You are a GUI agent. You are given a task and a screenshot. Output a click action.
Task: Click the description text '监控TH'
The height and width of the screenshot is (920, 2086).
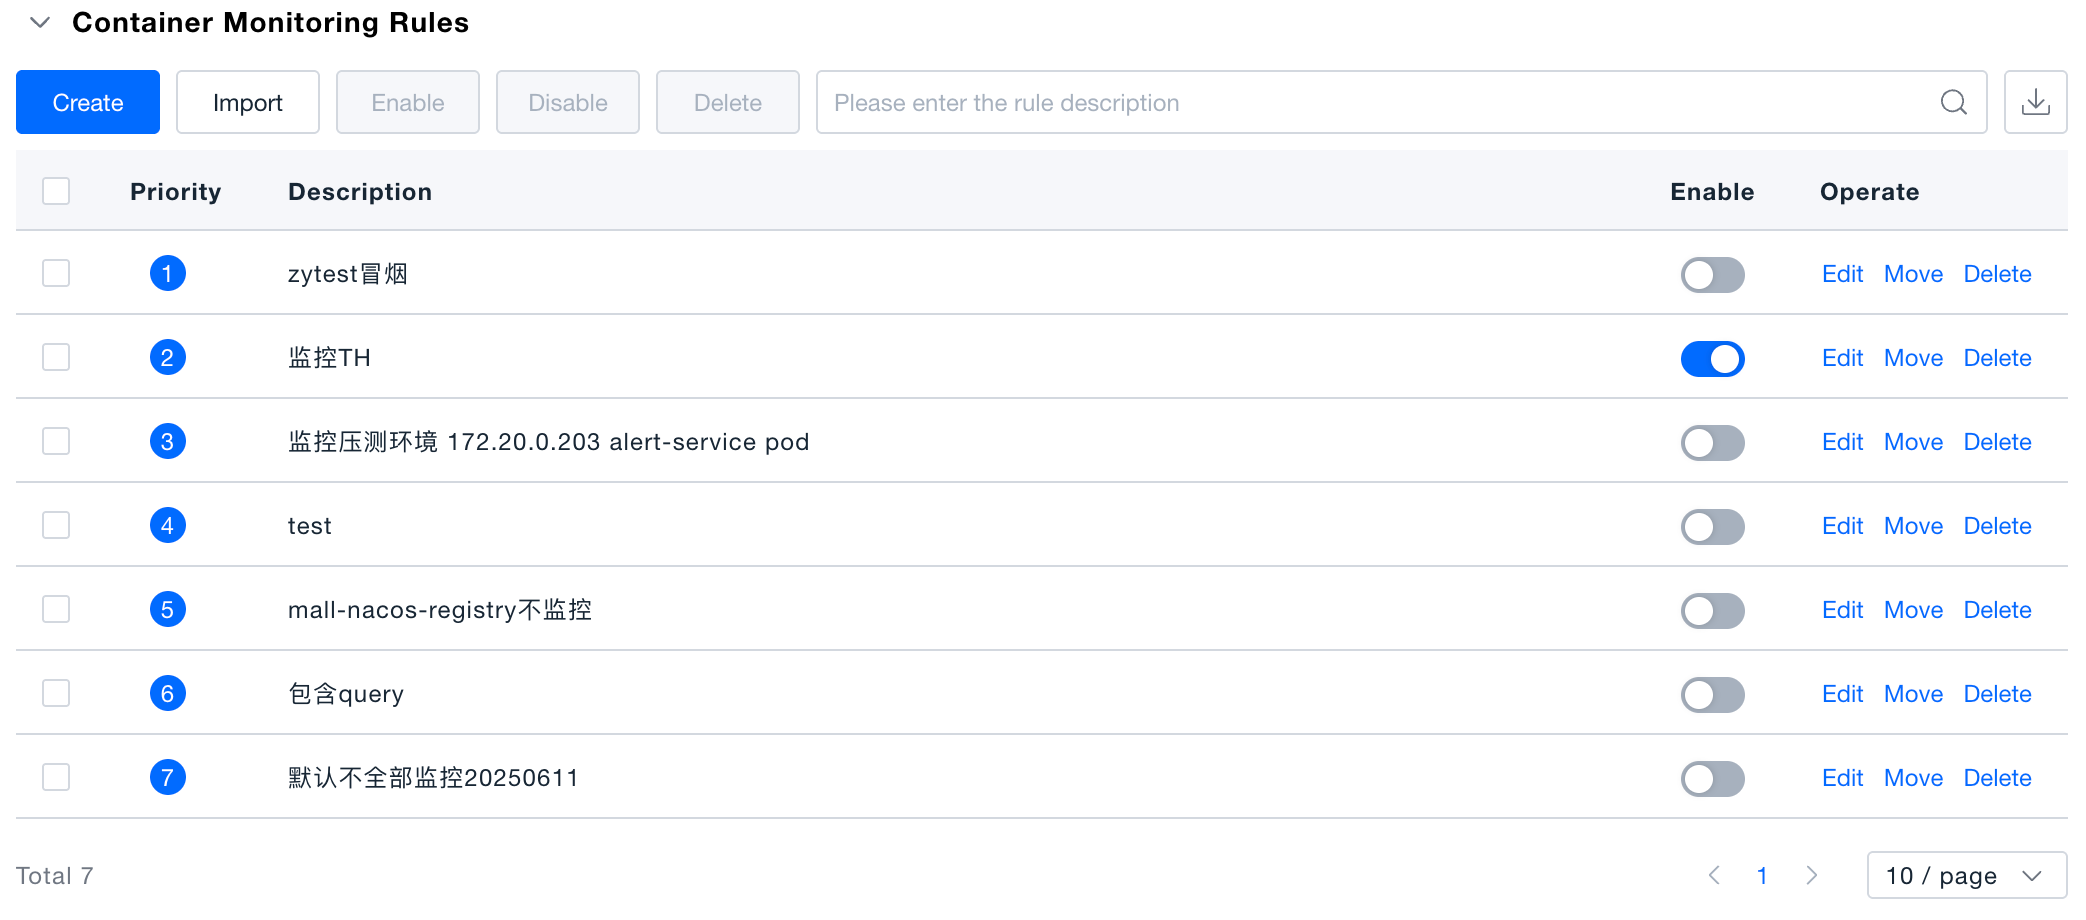[329, 358]
